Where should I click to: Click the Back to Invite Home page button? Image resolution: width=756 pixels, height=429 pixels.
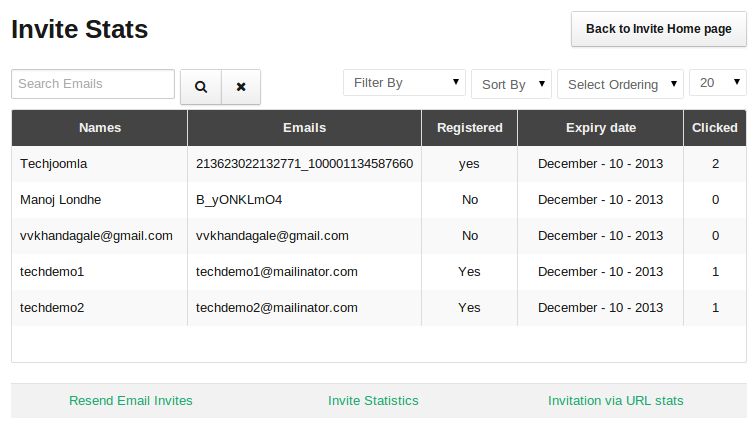pyautogui.click(x=658, y=29)
